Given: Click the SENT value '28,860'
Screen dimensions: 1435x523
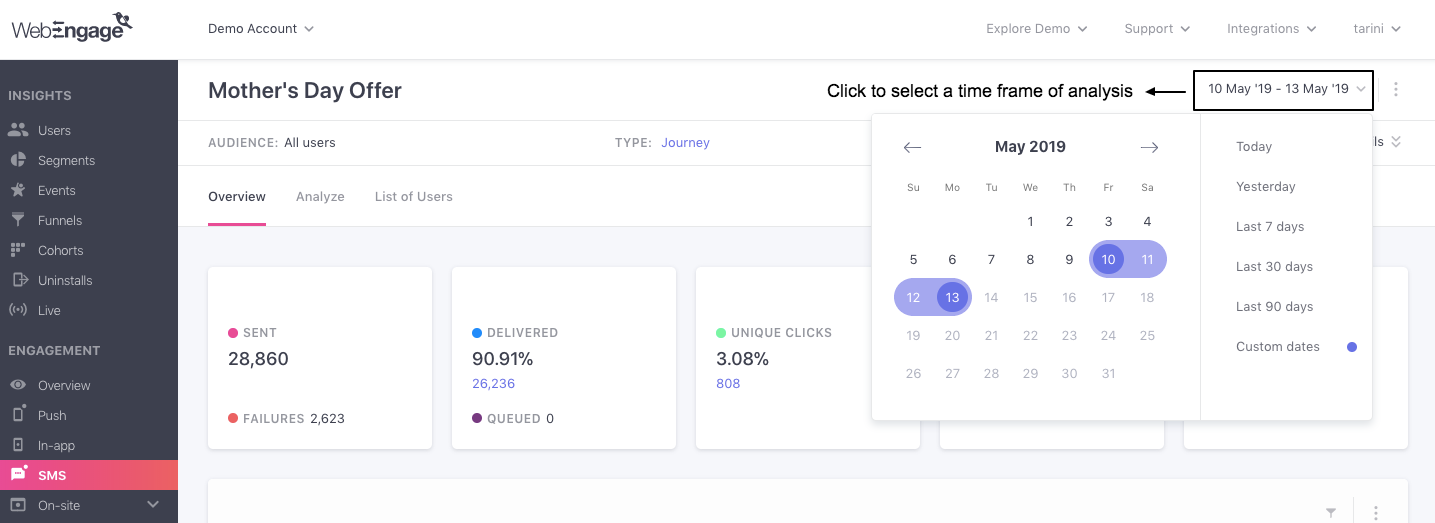Looking at the screenshot, I should coord(258,359).
